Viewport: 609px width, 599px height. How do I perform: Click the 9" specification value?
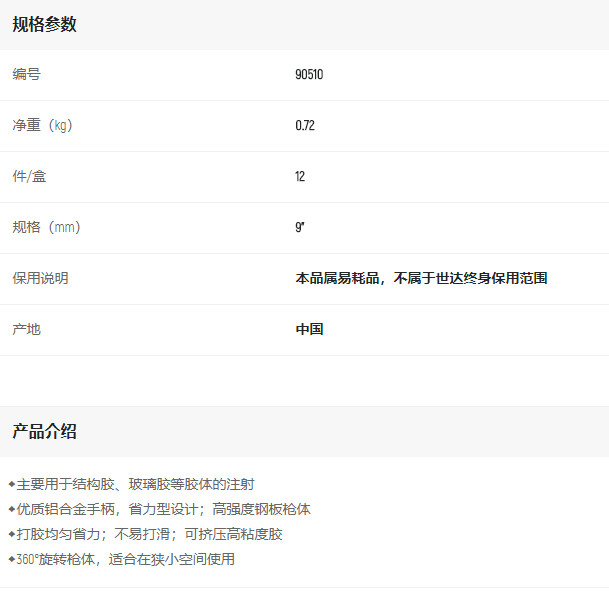[299, 228]
